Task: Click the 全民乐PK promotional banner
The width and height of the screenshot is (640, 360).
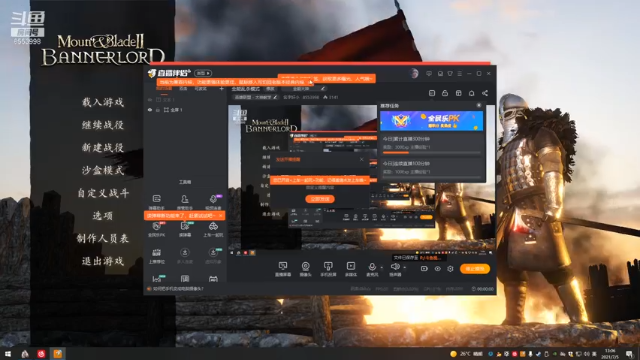Action: 431,121
